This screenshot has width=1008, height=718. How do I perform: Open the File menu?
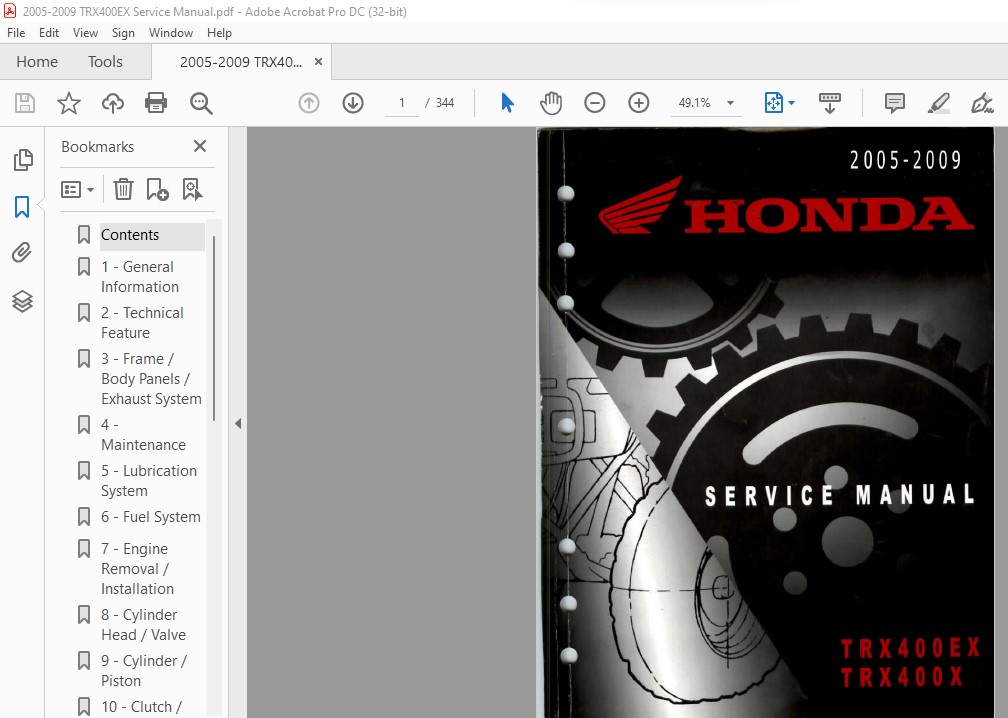[16, 33]
